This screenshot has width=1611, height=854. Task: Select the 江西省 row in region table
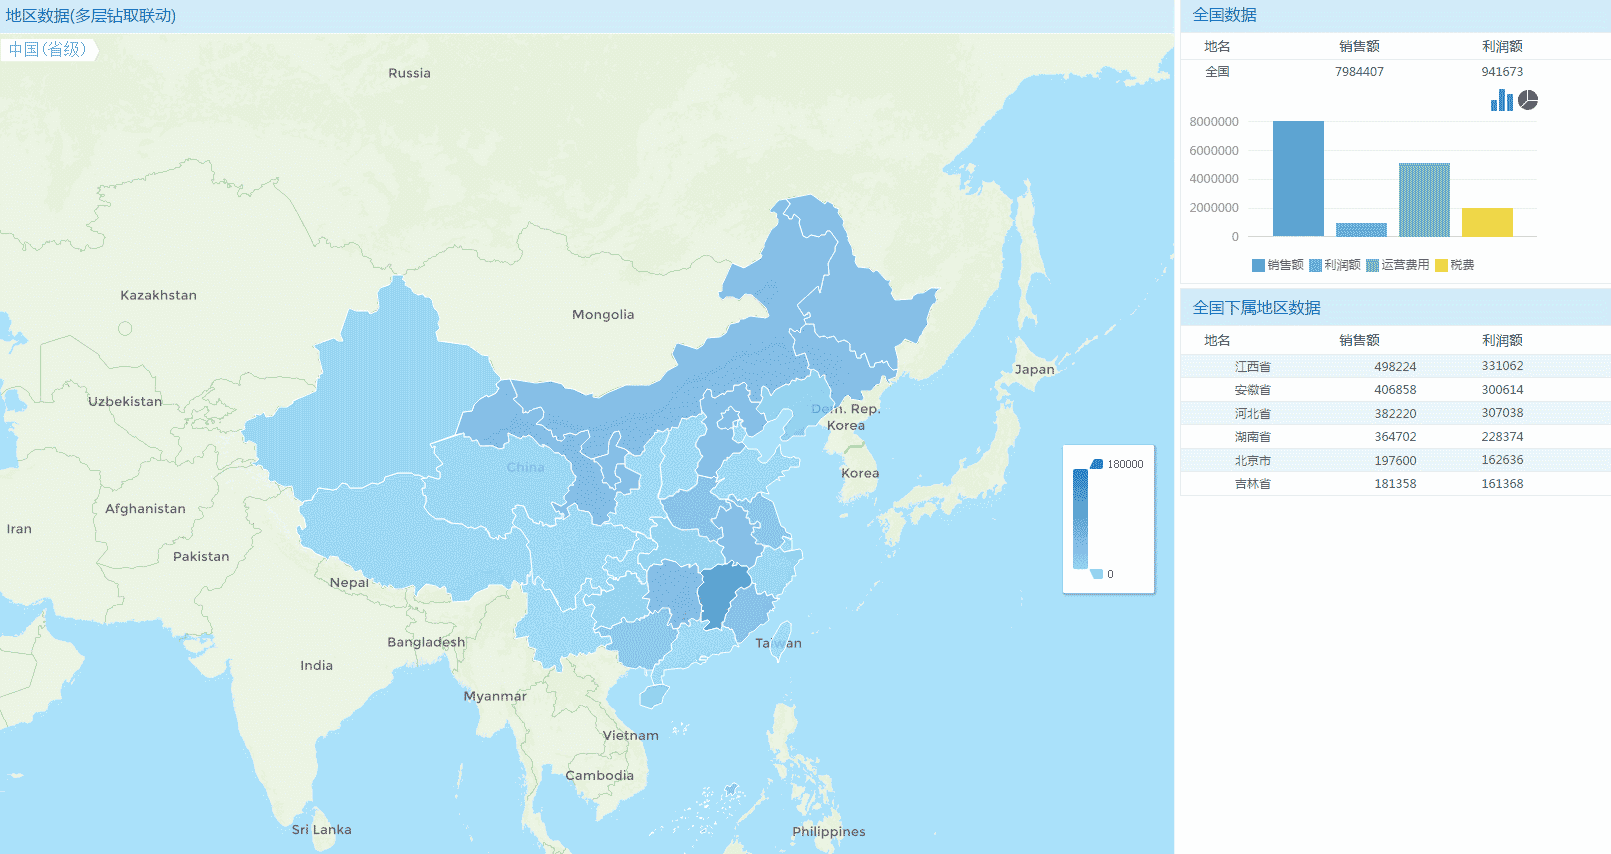coord(1395,366)
